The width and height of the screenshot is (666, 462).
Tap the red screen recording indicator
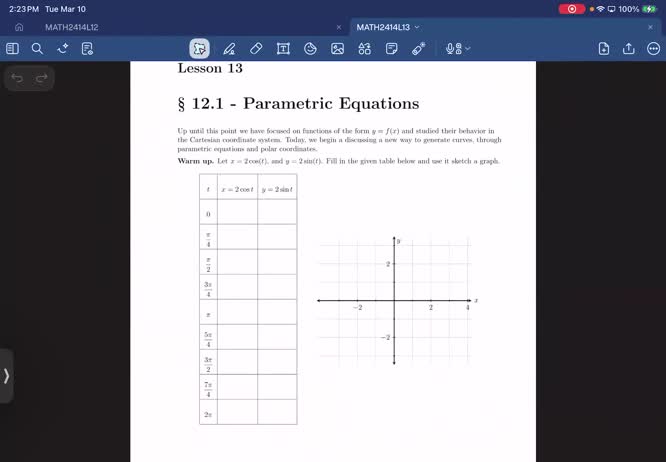tap(572, 9)
